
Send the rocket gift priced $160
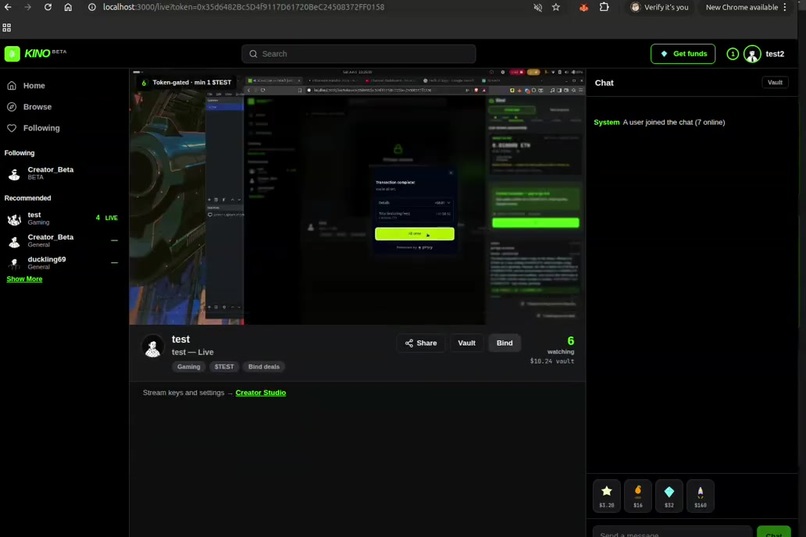701,496
